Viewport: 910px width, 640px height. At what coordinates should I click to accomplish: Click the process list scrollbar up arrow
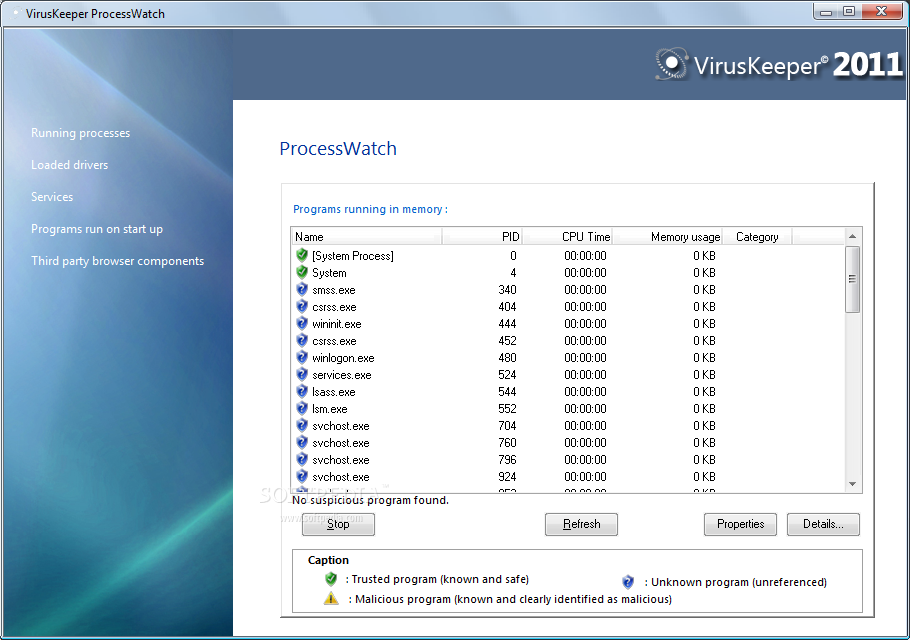pyautogui.click(x=852, y=236)
